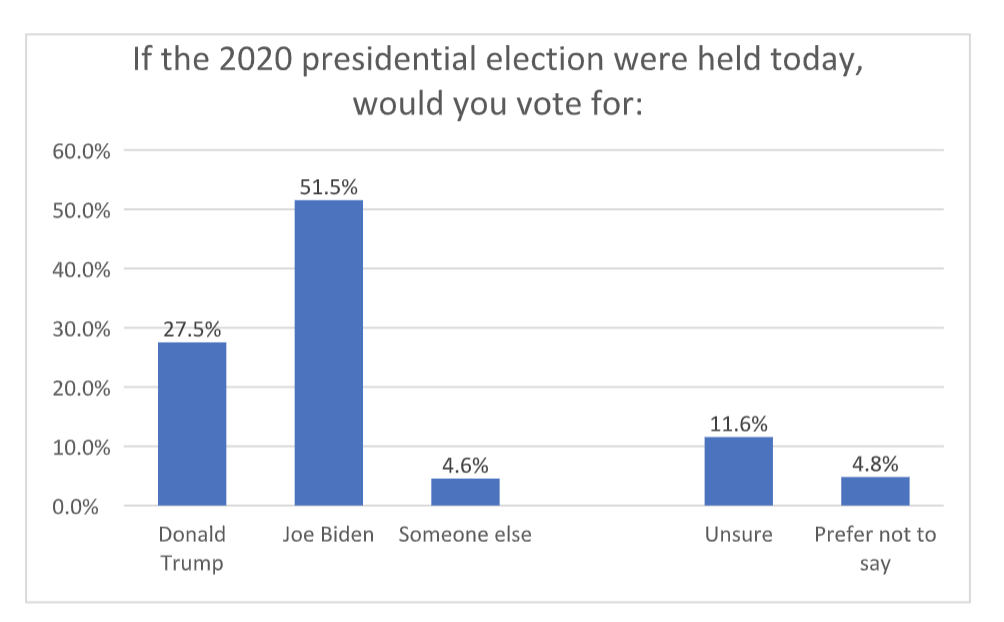
Task: Click the Donald Trump bar
Action: (192, 424)
